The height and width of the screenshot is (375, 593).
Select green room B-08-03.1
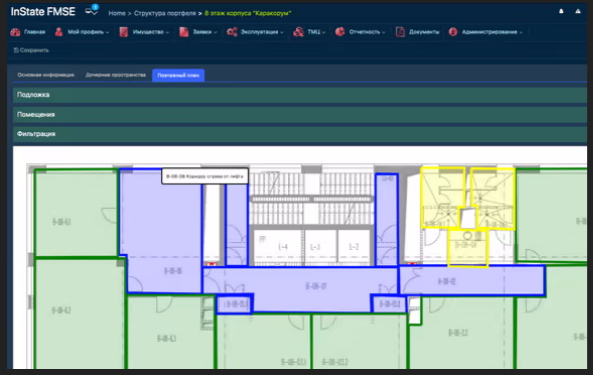pyautogui.click(x=264, y=341)
